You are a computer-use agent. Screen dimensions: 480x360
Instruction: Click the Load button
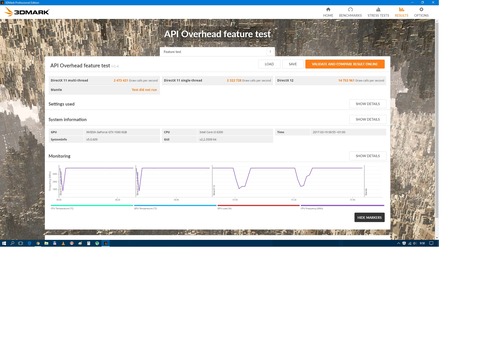pyautogui.click(x=269, y=64)
